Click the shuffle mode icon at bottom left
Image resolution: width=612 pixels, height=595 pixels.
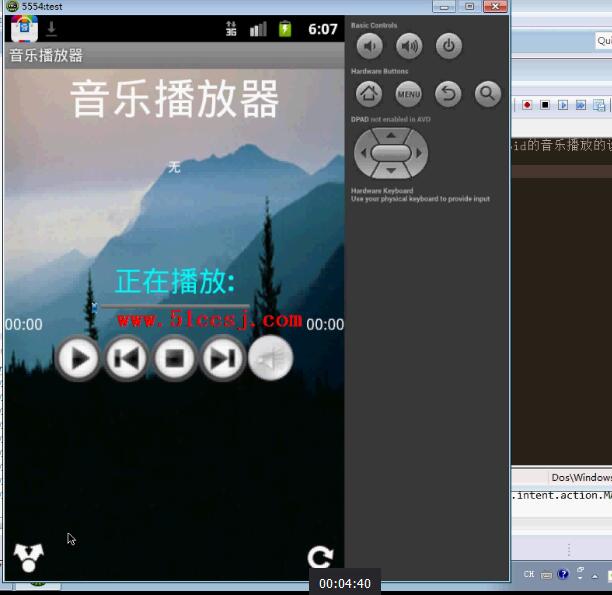(x=28, y=557)
